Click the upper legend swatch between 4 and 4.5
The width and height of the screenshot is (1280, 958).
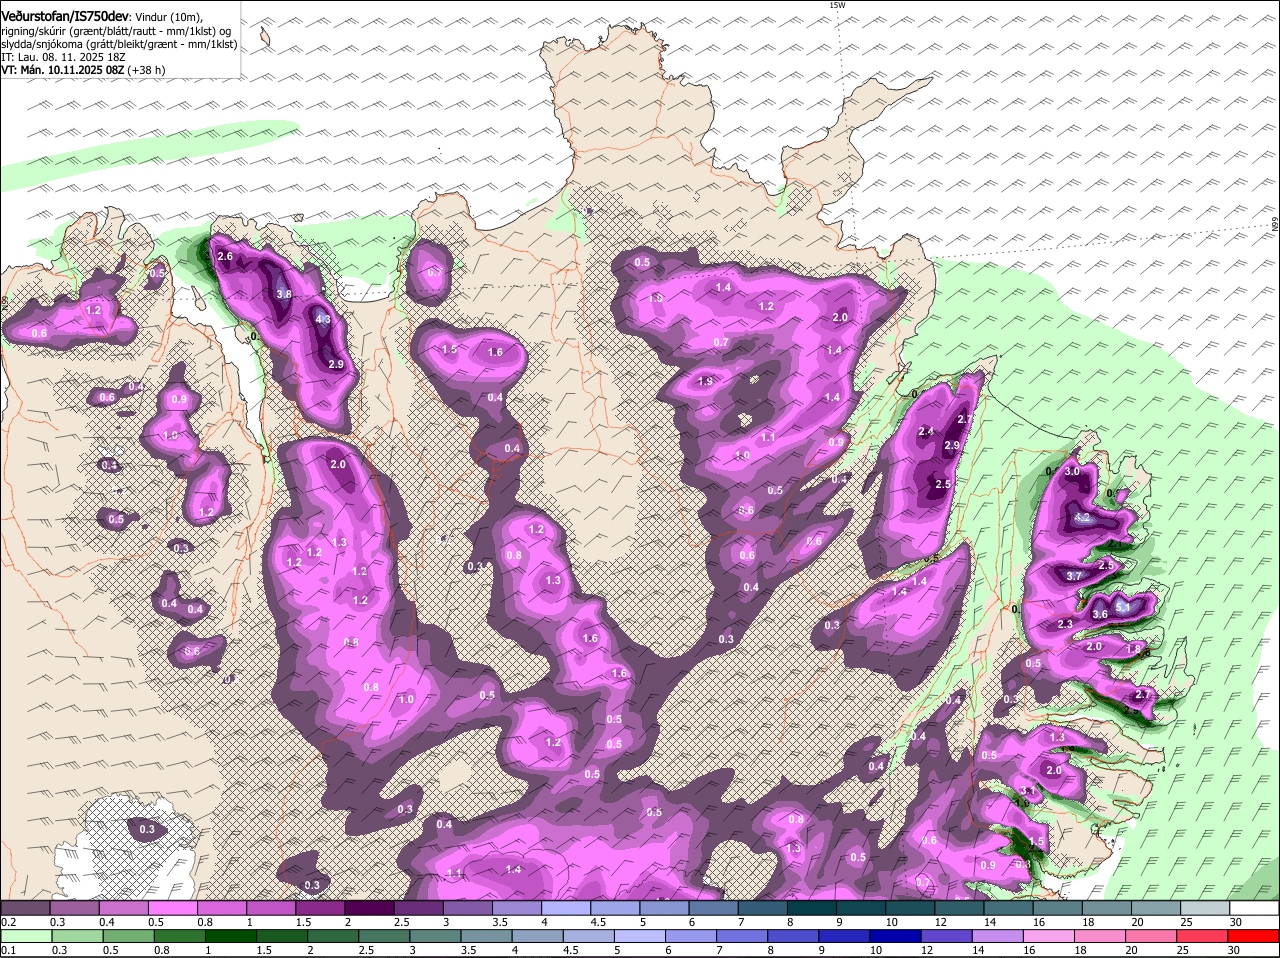point(566,908)
